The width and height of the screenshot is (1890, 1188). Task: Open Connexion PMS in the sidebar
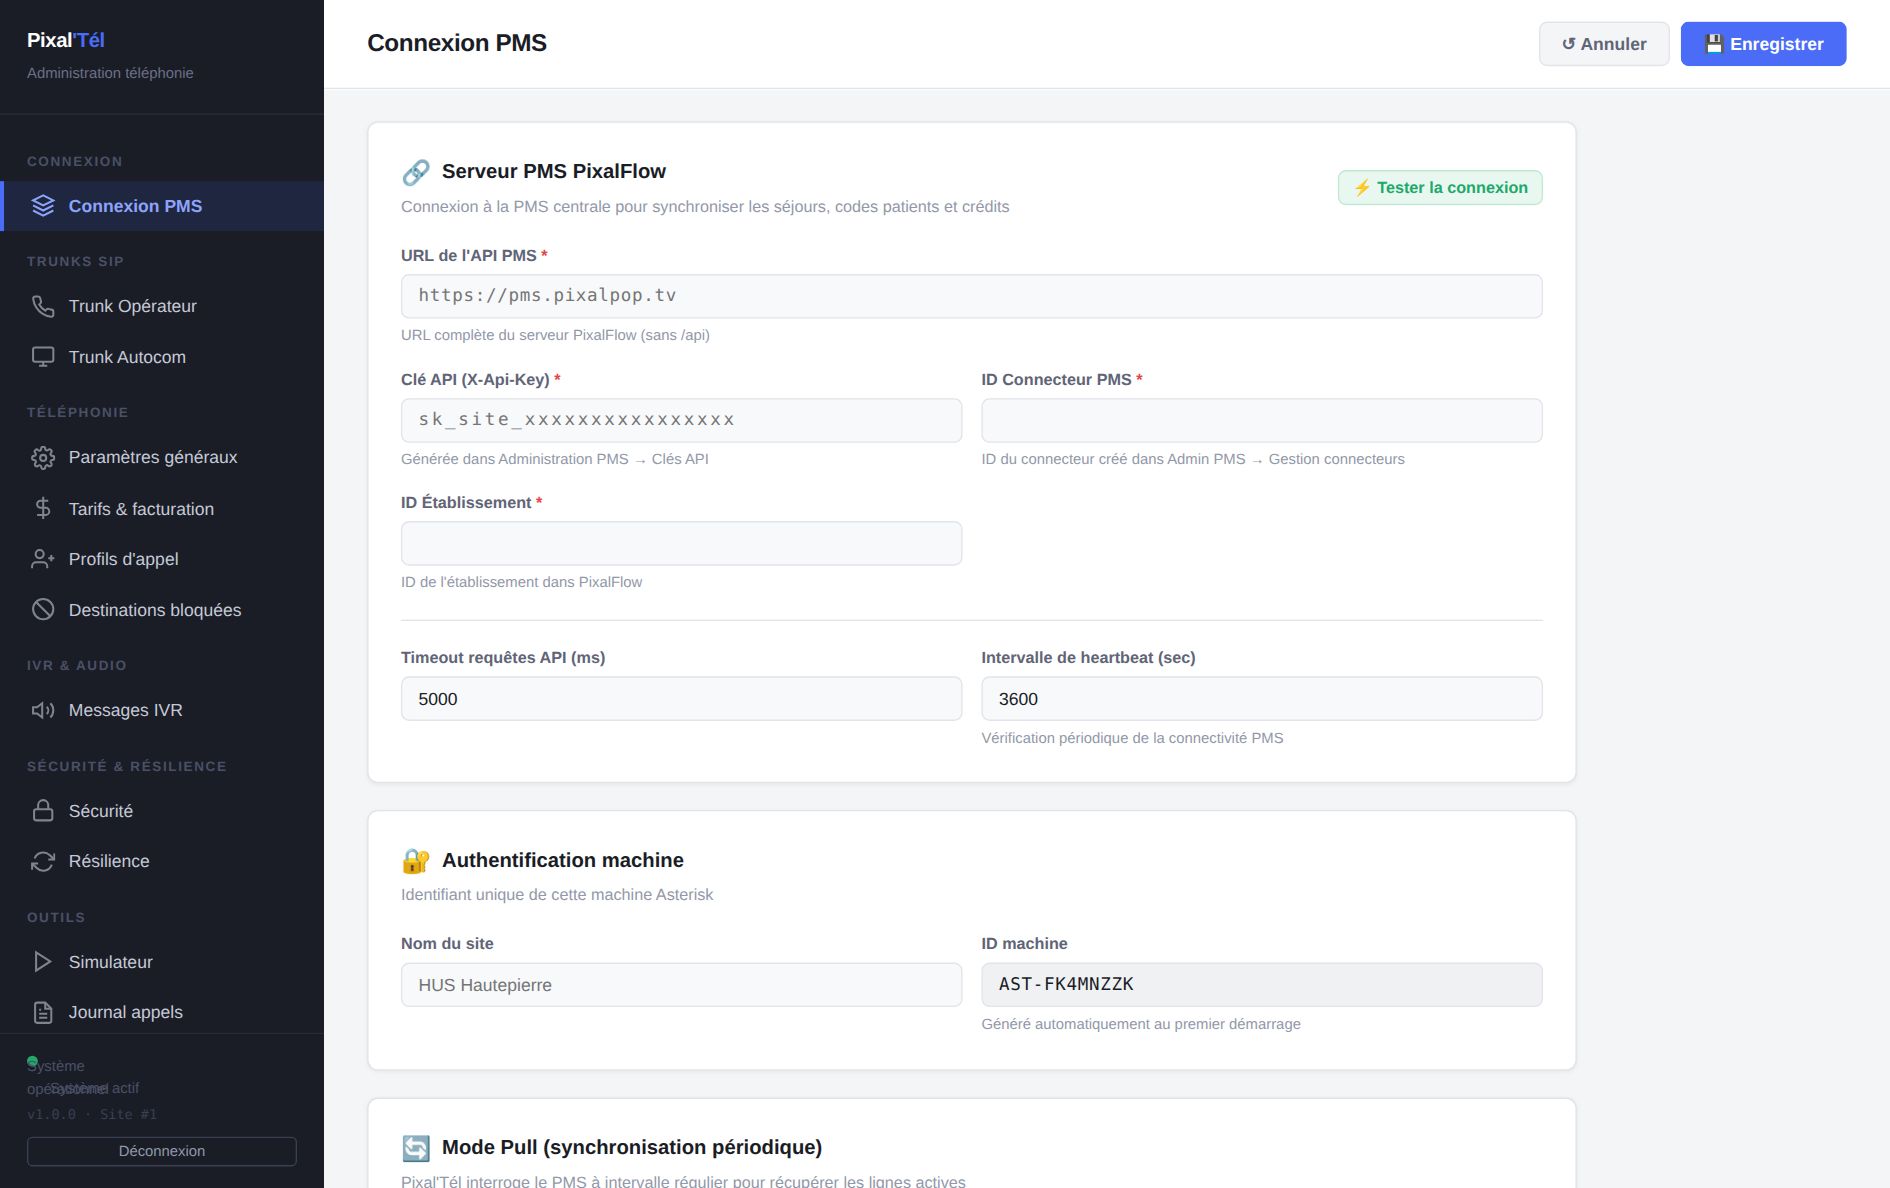(162, 206)
